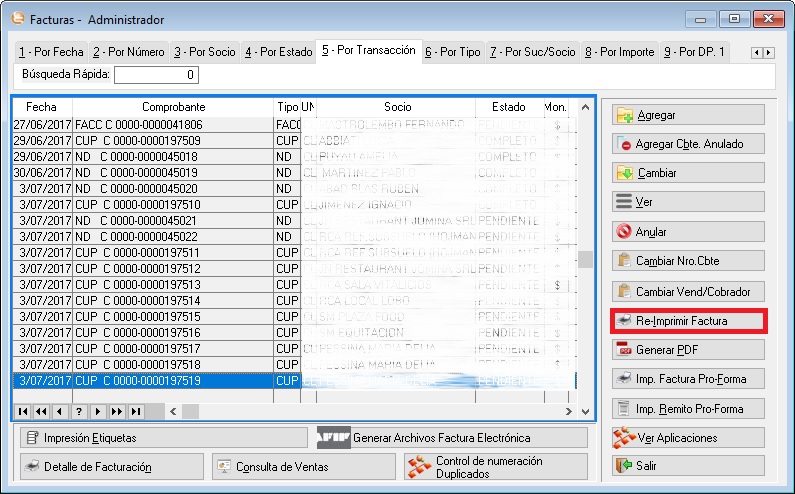Click the AFIP logo icon
The width and height of the screenshot is (795, 494).
[333, 437]
